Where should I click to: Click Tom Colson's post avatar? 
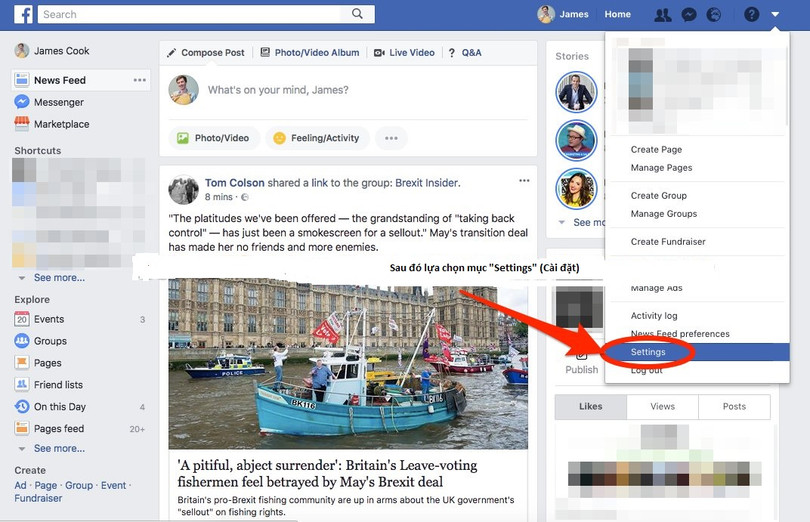[183, 190]
